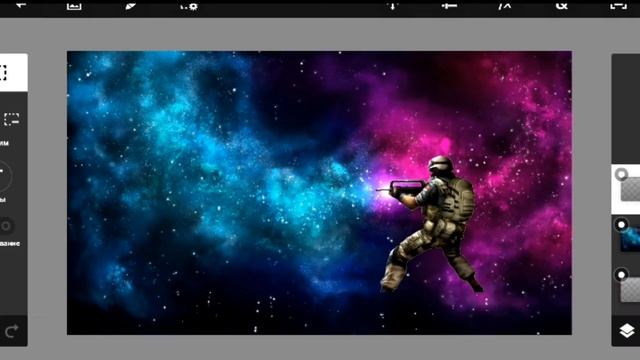Choose the subtract-from-selection marquee mode

12,119
